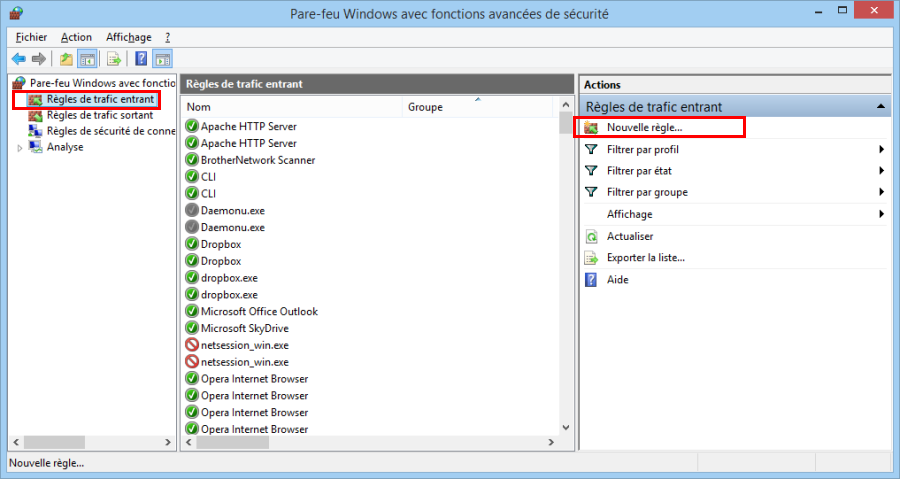Open Filtrer par profil submenu arrow
Image resolution: width=900 pixels, height=479 pixels.
tap(881, 149)
